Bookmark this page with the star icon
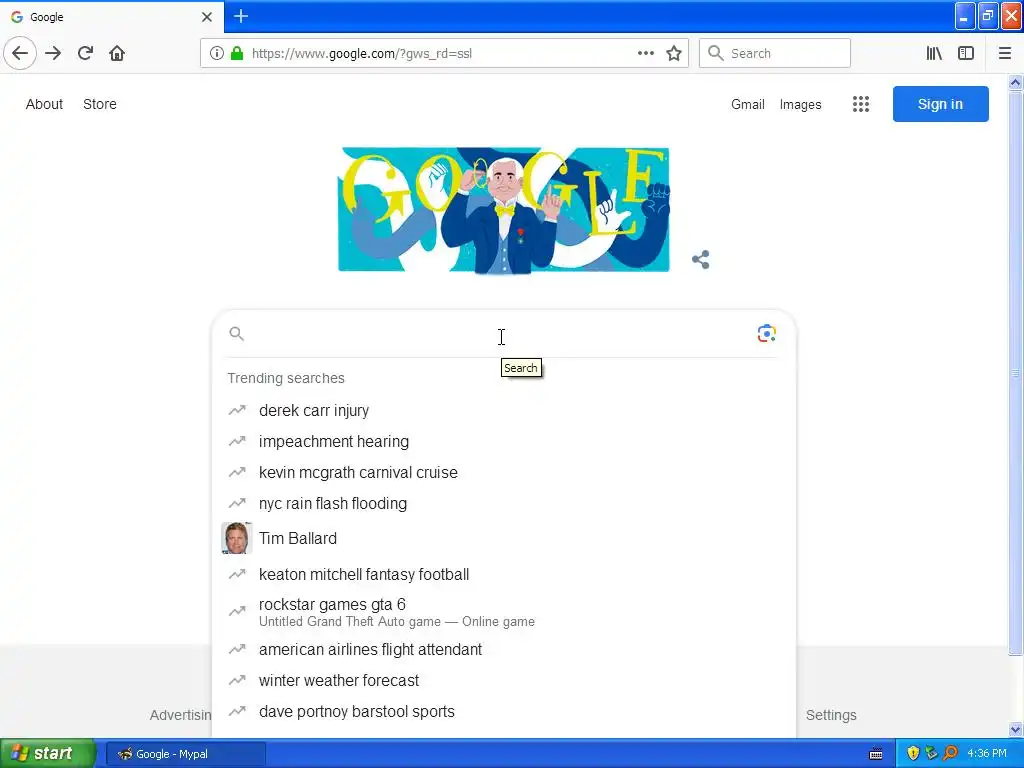1024x768 pixels. point(674,54)
